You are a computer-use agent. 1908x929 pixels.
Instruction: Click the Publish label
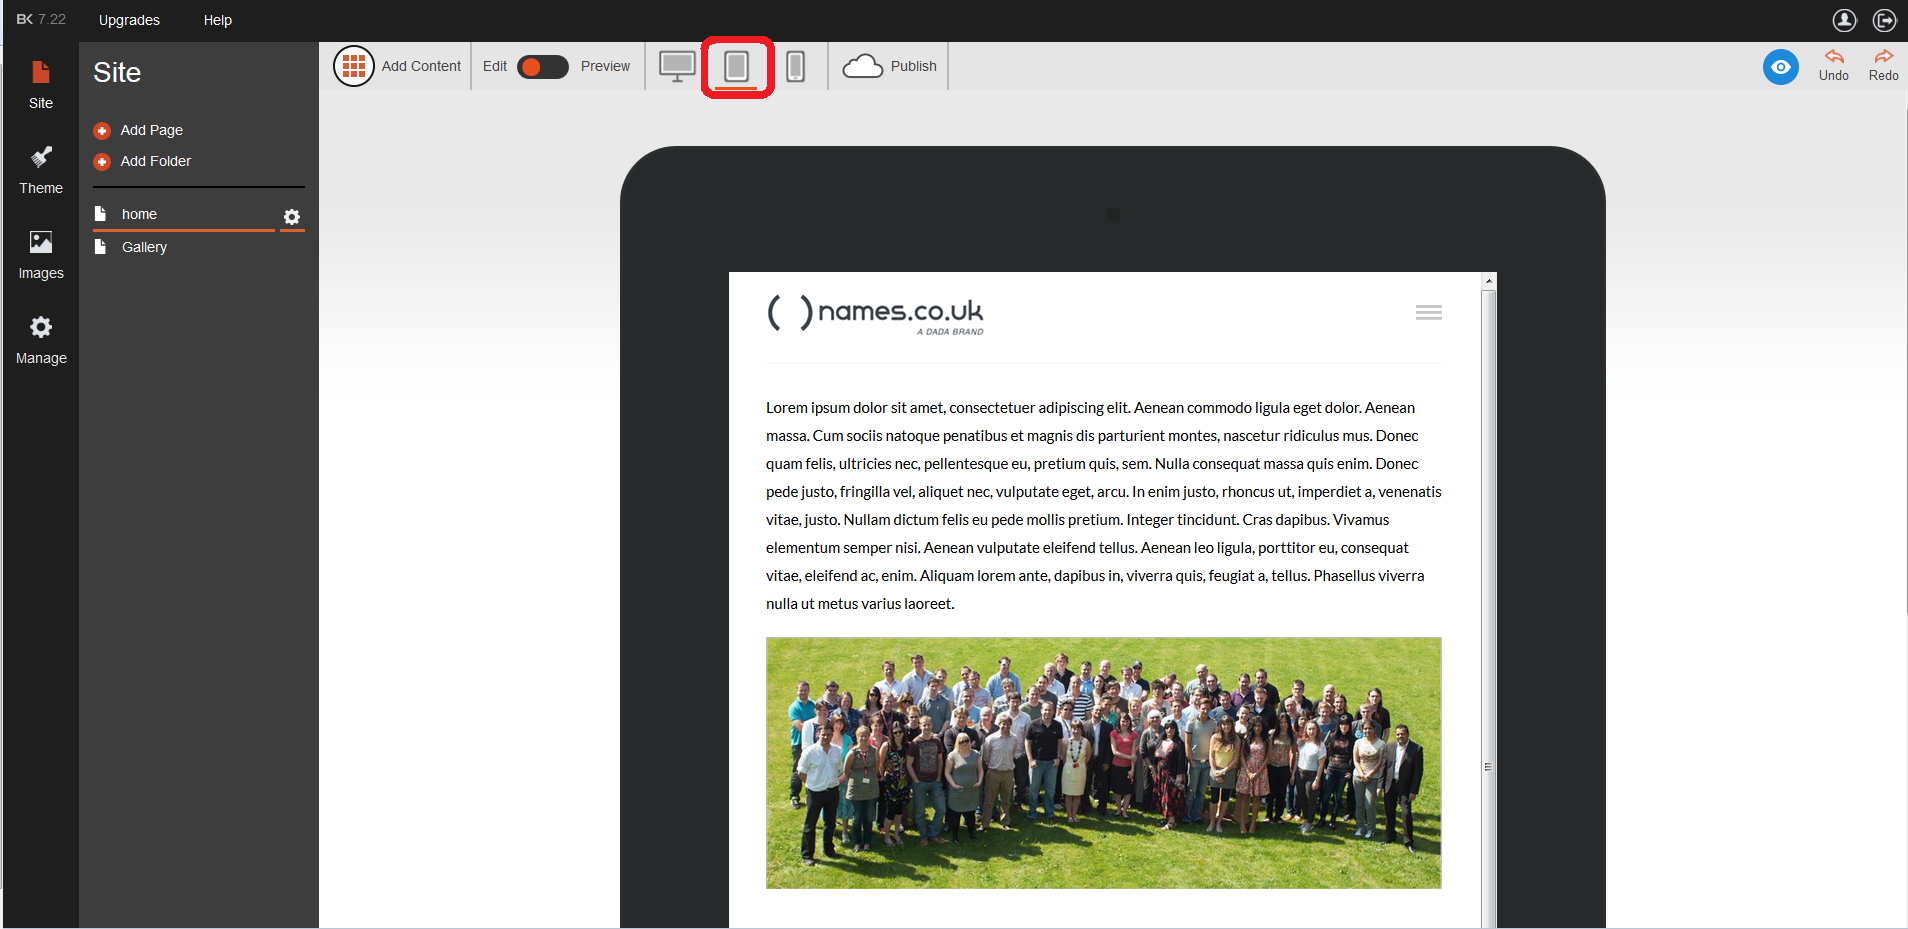click(x=914, y=66)
